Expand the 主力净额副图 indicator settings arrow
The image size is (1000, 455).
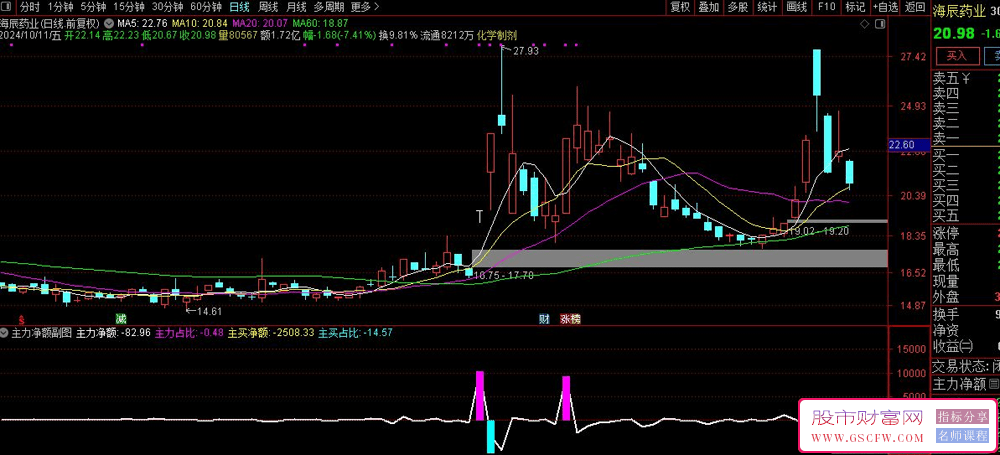tap(5, 332)
